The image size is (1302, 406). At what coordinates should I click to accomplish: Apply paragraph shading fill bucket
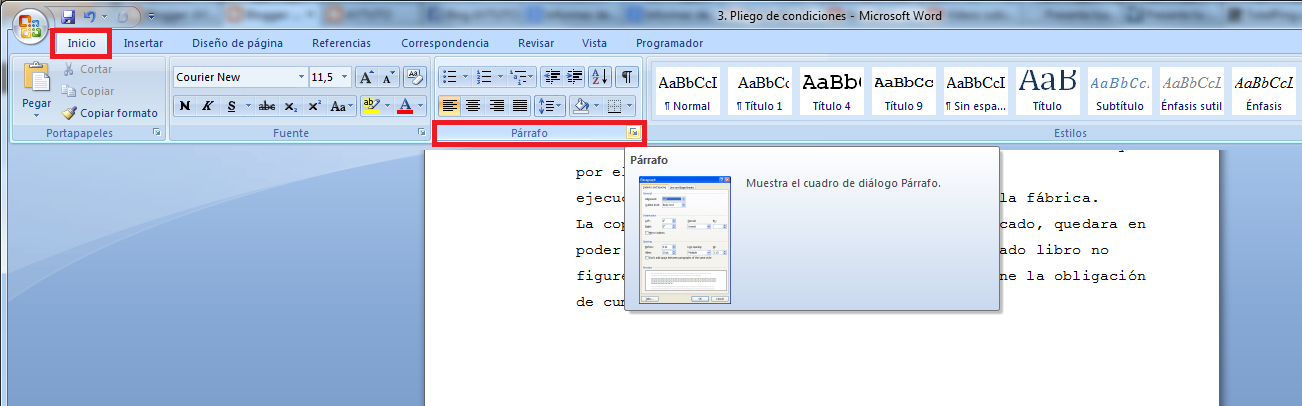click(580, 105)
